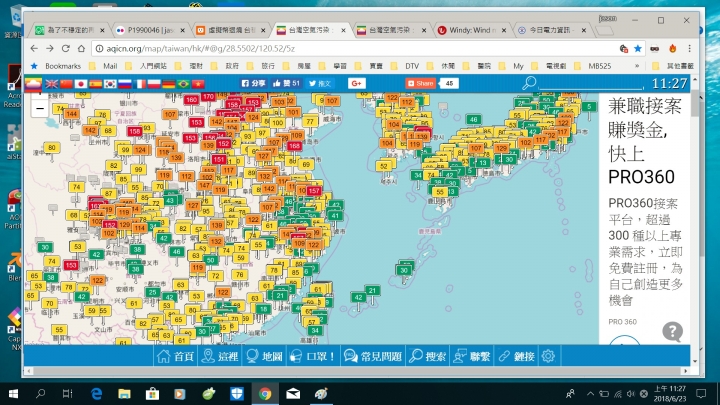Click the red 157 AQI marker
The width and height of the screenshot is (720, 405).
coord(314,191)
